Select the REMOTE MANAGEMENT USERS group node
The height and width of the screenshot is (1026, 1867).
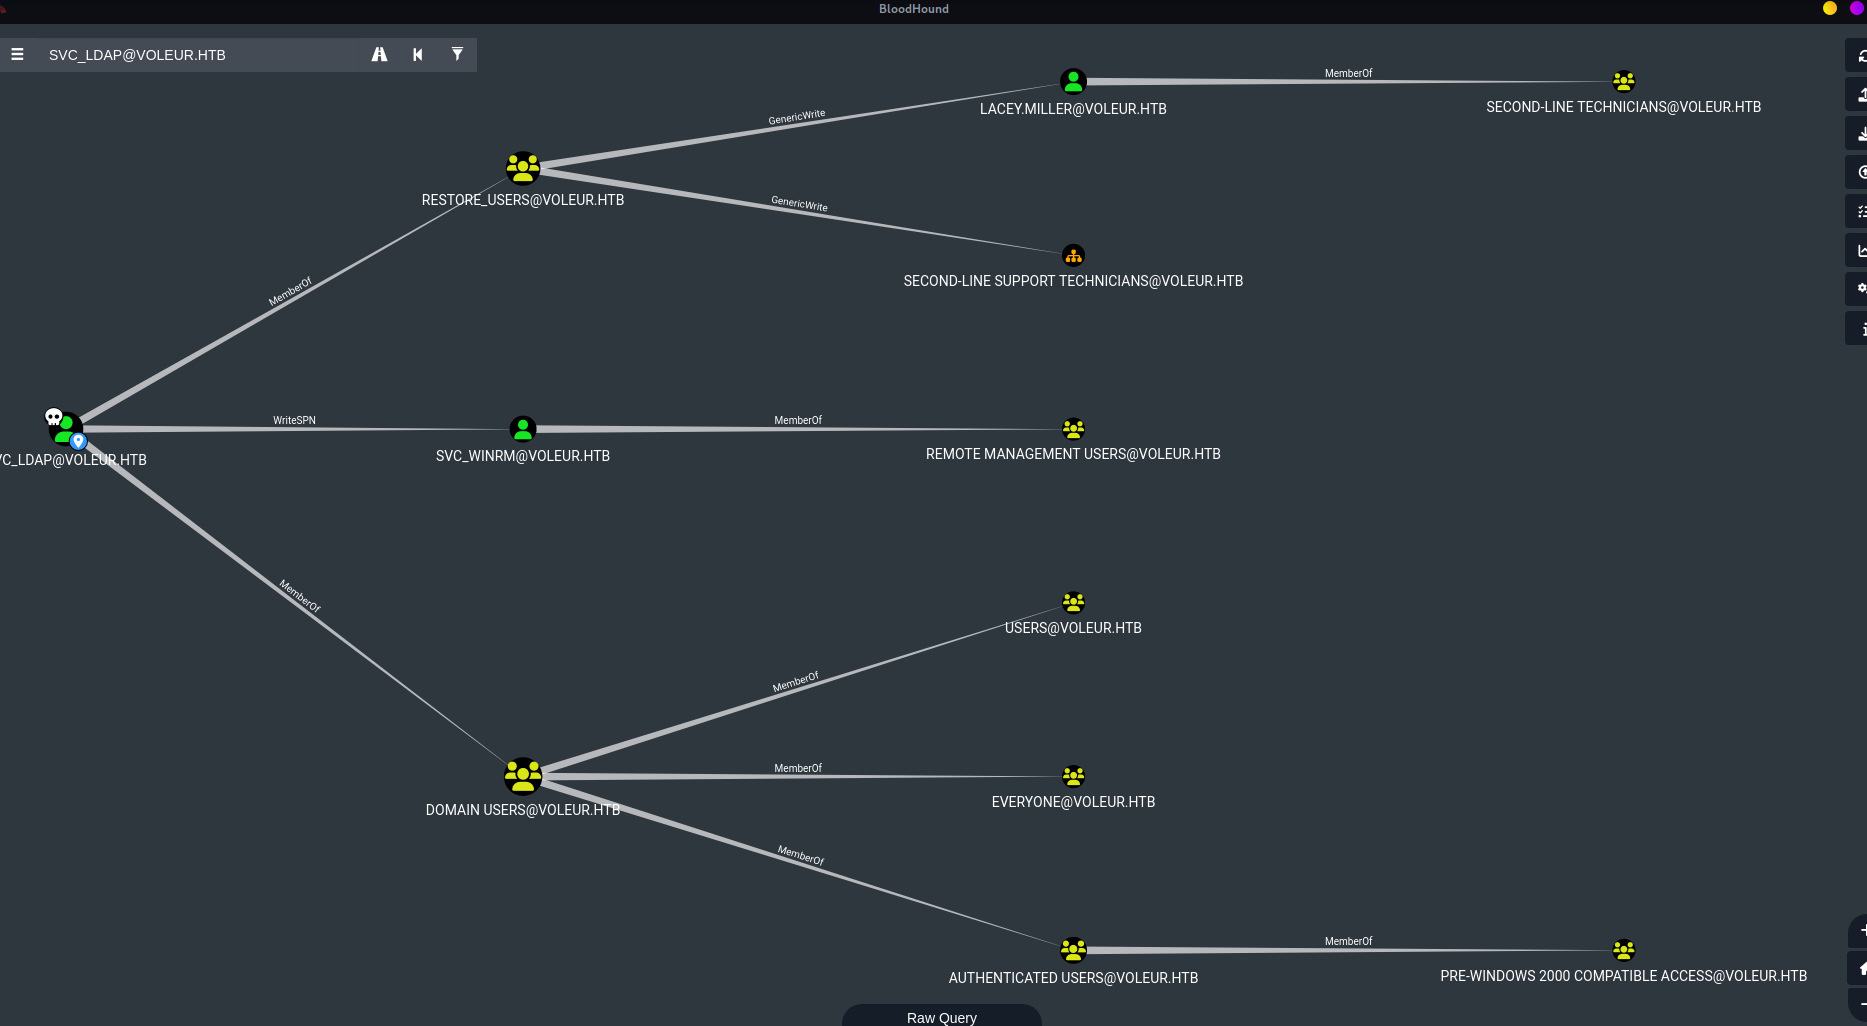point(1073,429)
